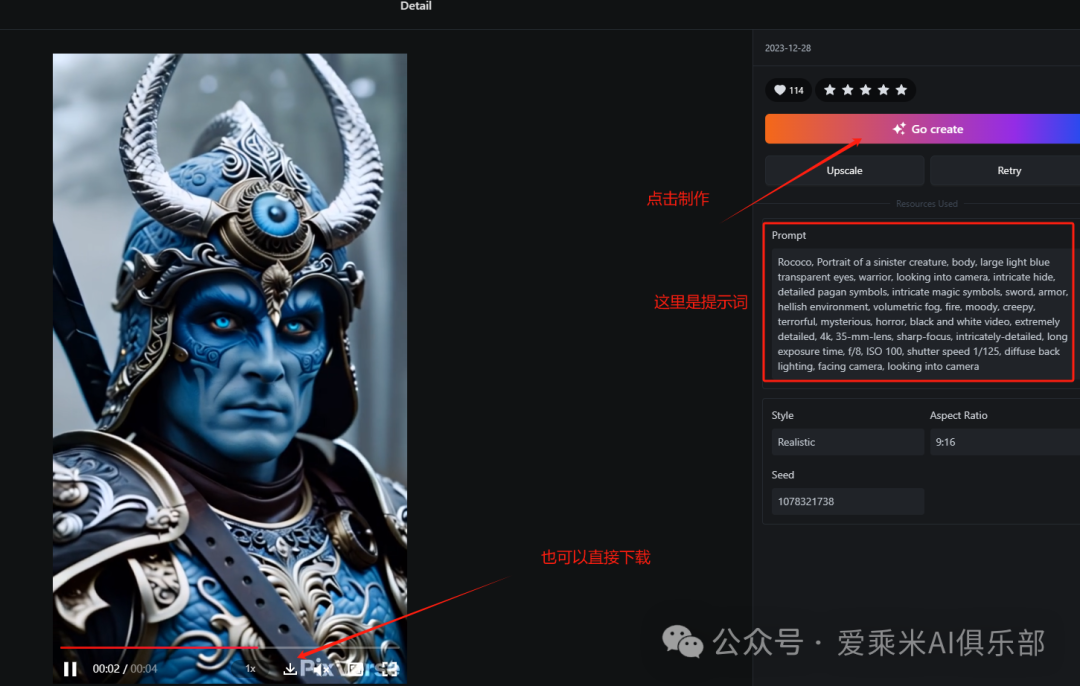
Task: Click the 9:16 aspect ratio field
Action: (x=1003, y=442)
